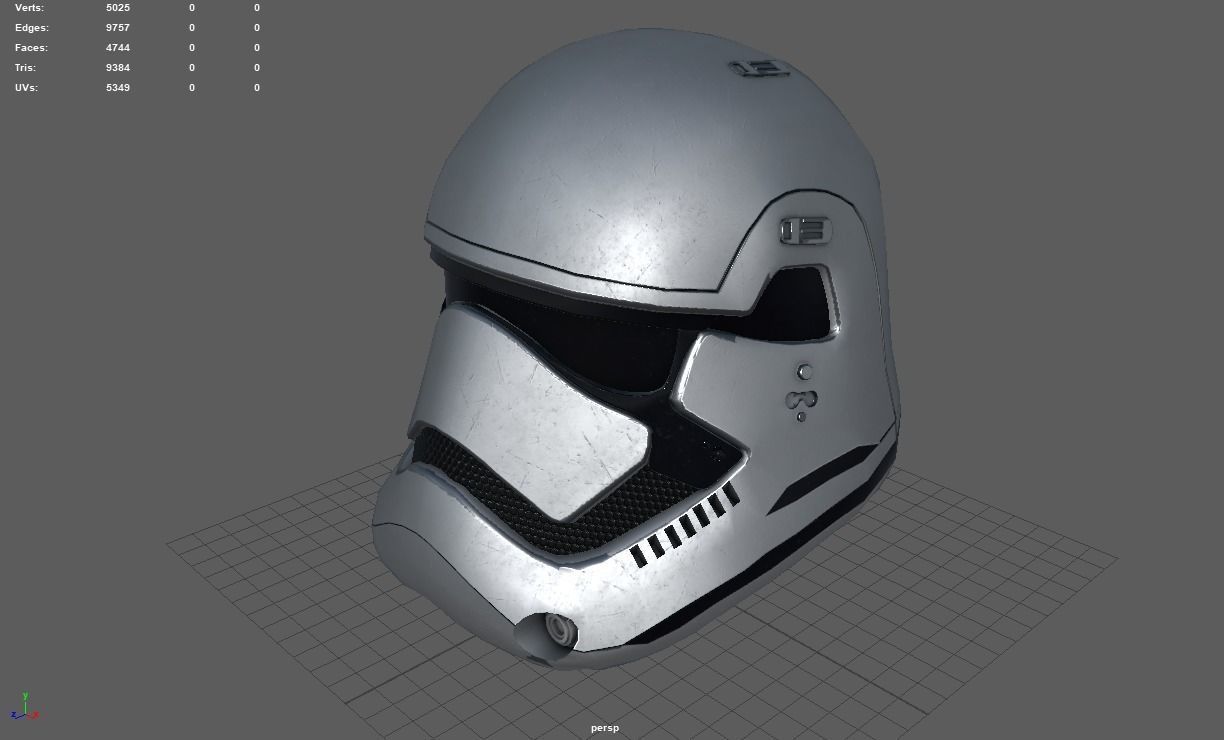
Task: Select the UVs count 5349
Action: [x=118, y=88]
